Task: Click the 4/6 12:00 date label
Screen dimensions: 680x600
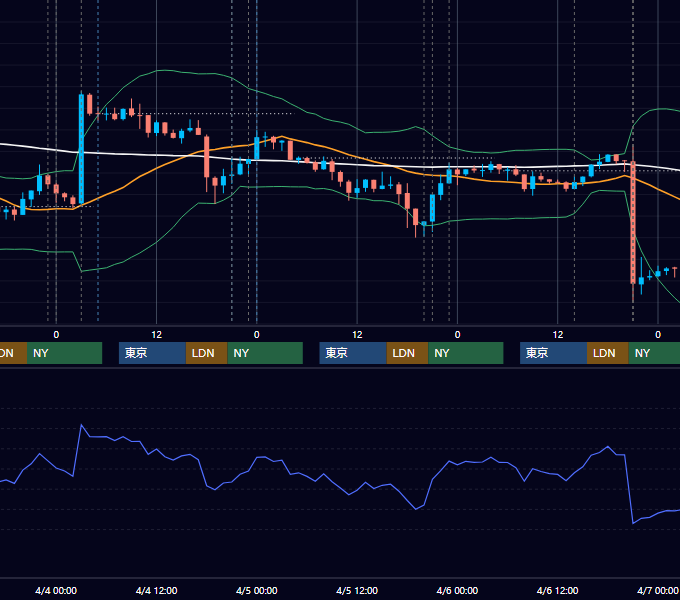Action: [x=558, y=590]
